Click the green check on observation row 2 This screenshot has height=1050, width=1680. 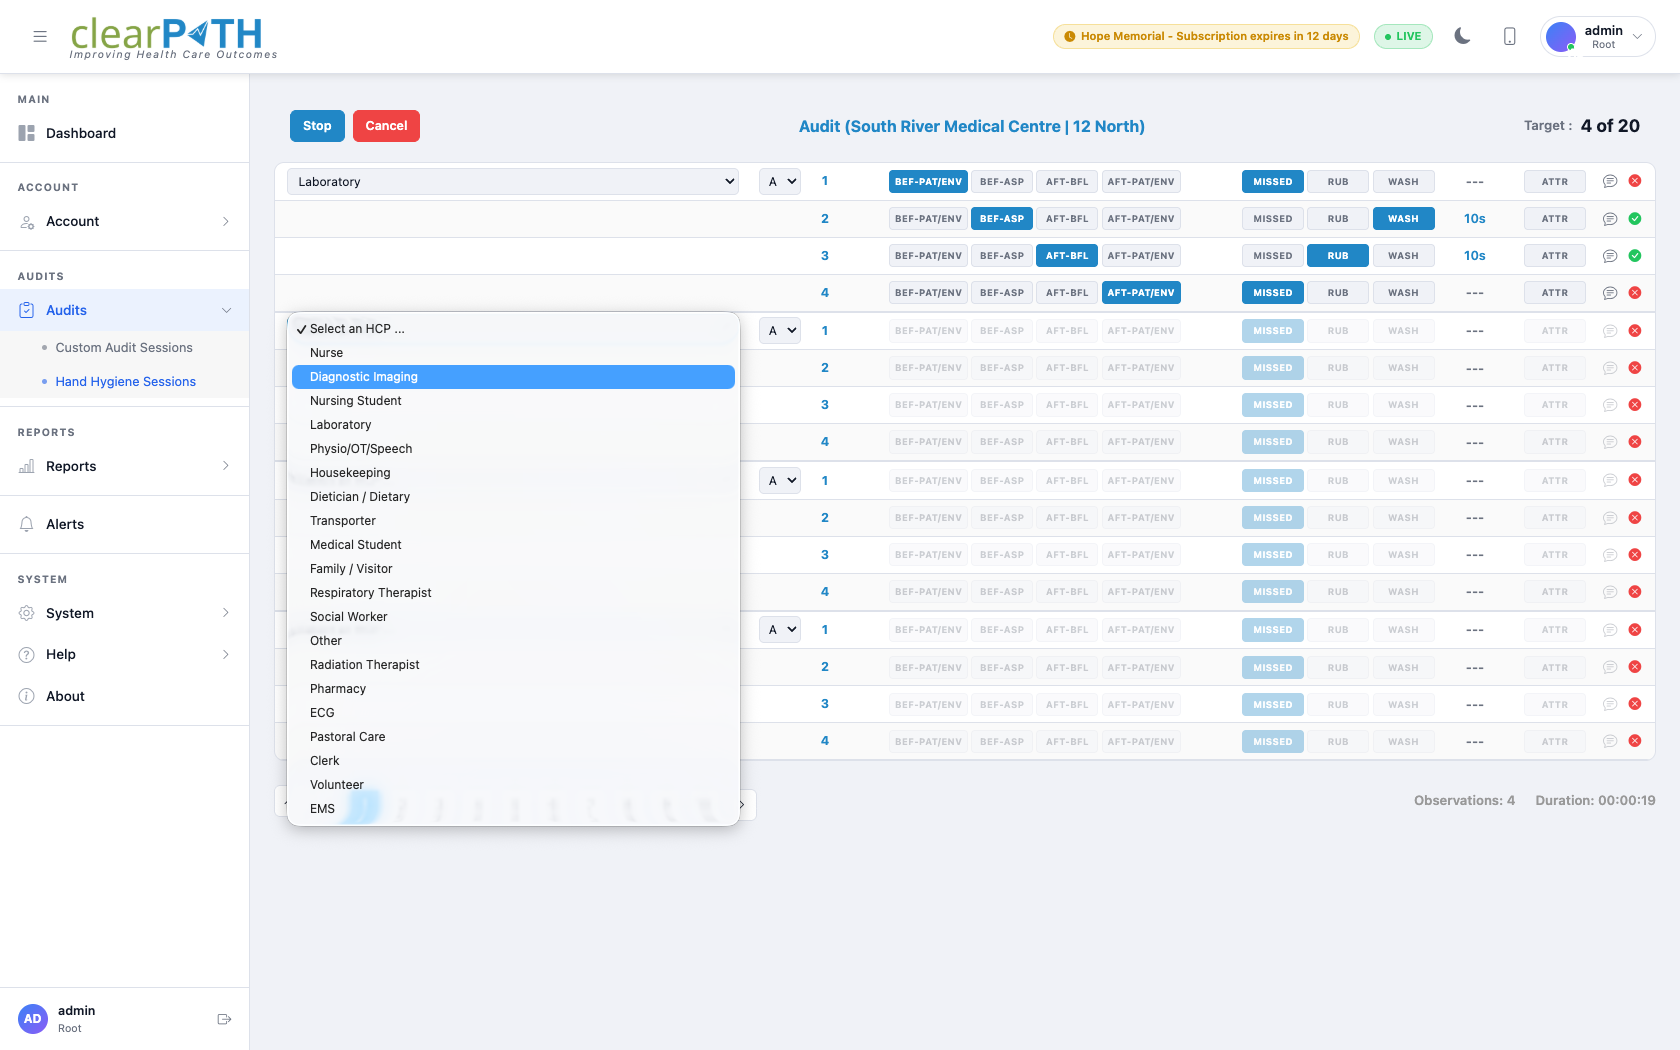click(1636, 218)
